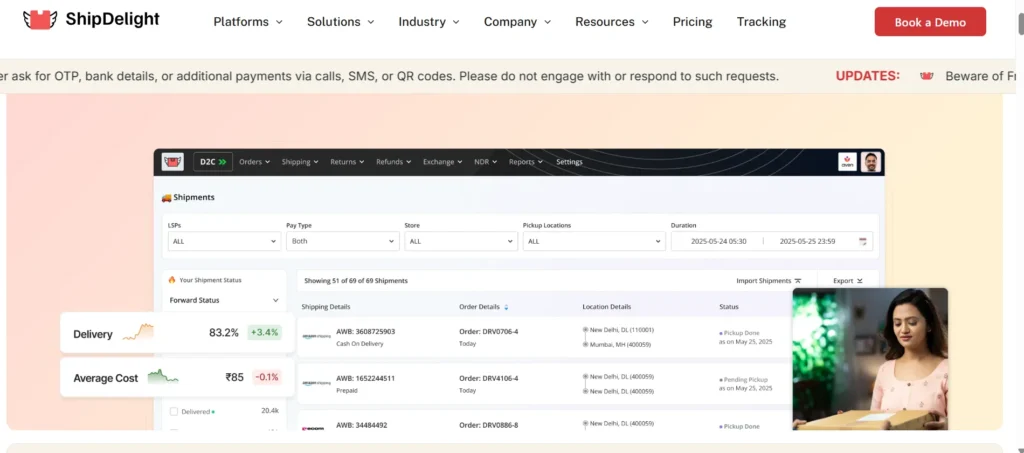Click the carrier logo for AWB 1652244511

tap(316, 383)
